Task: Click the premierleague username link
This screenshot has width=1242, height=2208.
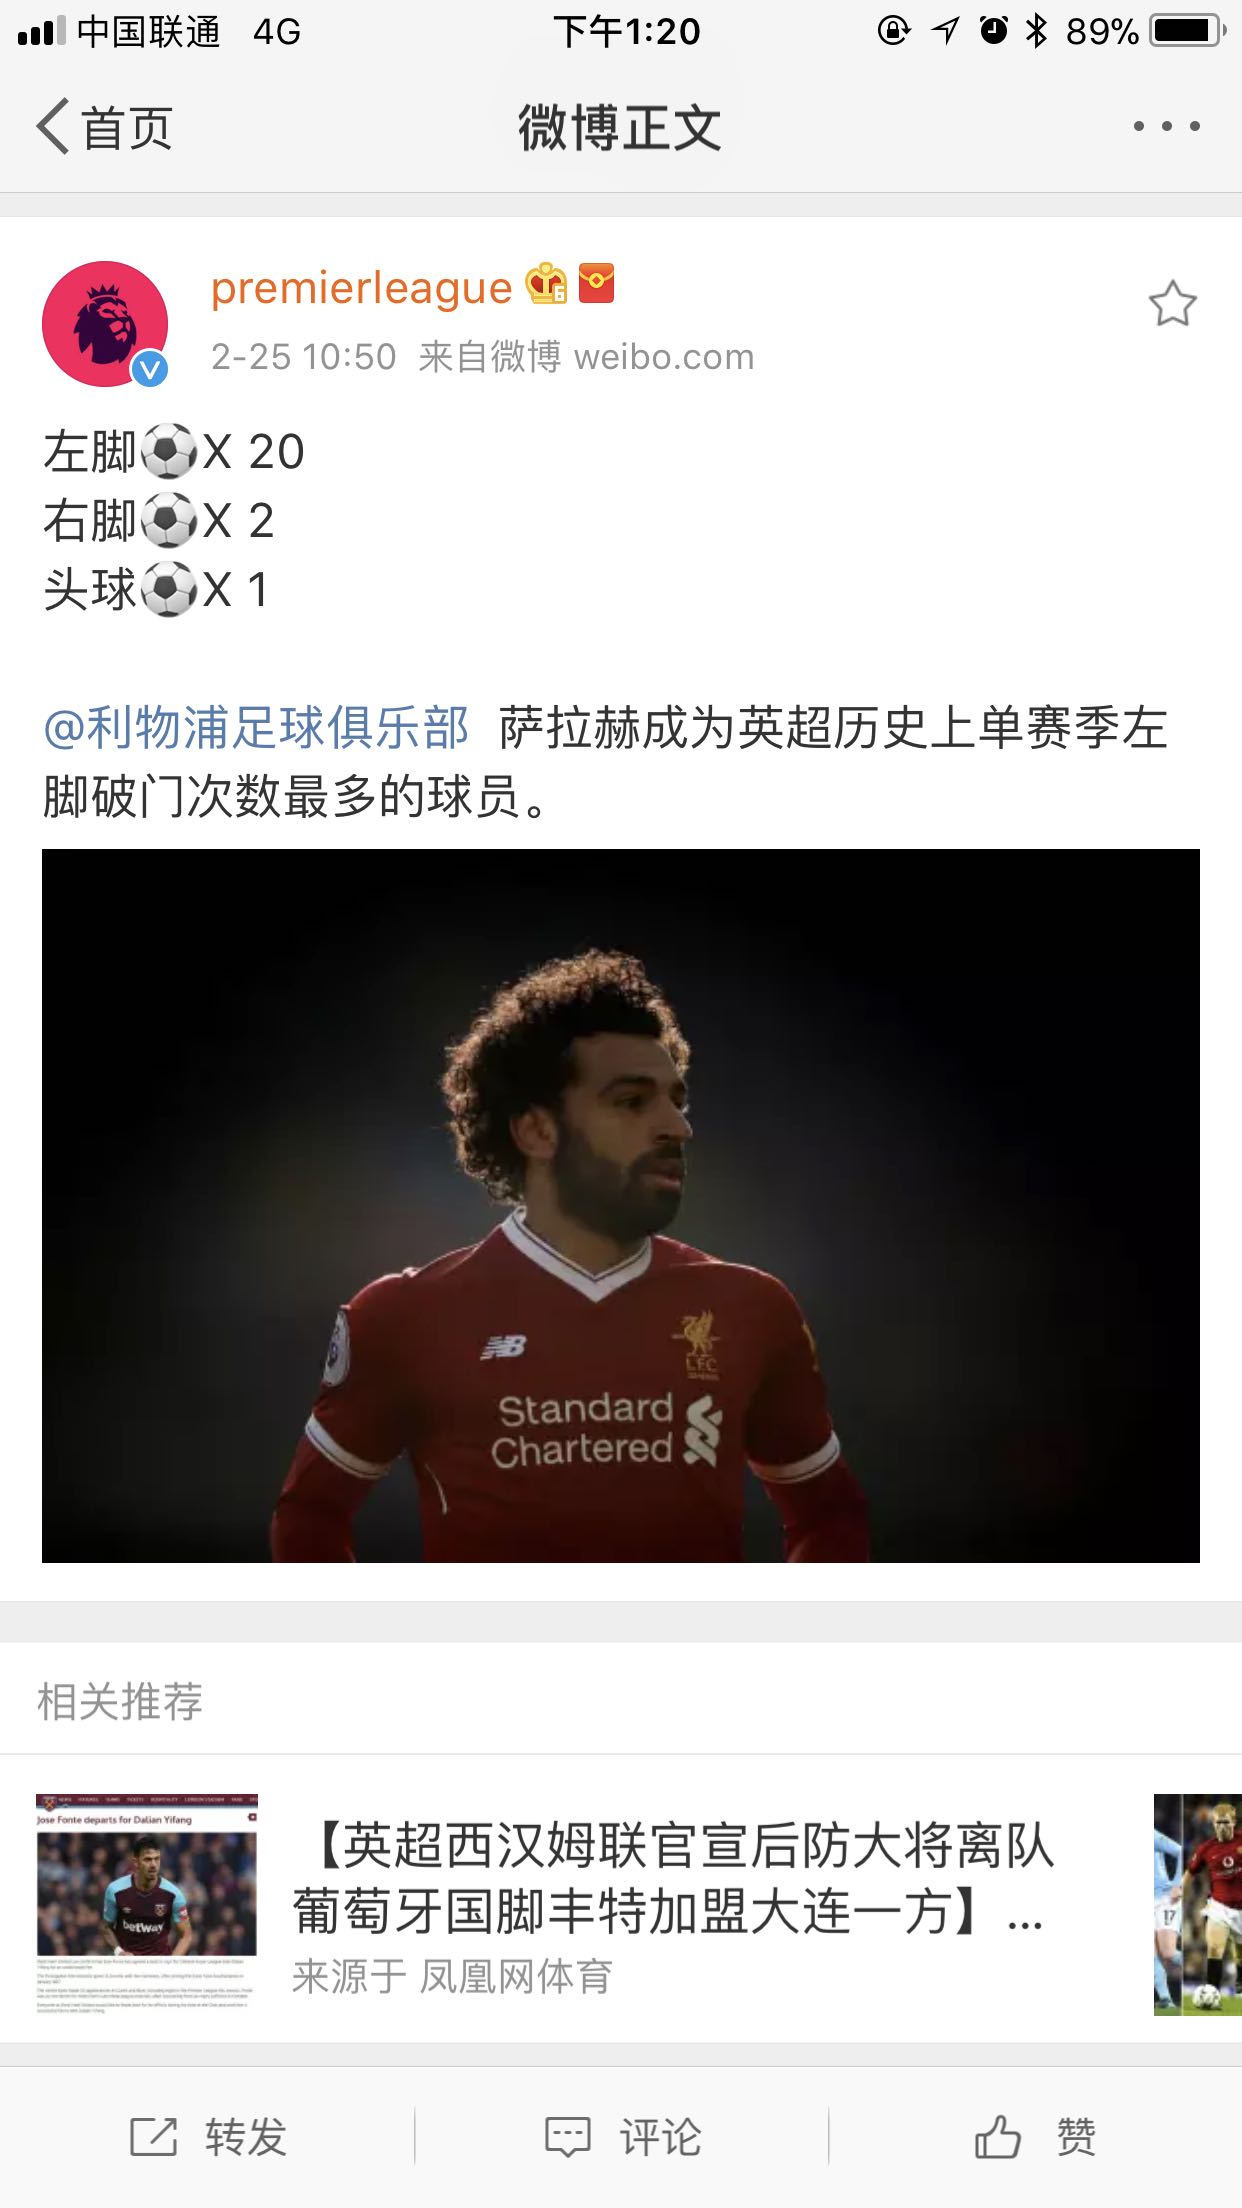Action: coord(361,288)
